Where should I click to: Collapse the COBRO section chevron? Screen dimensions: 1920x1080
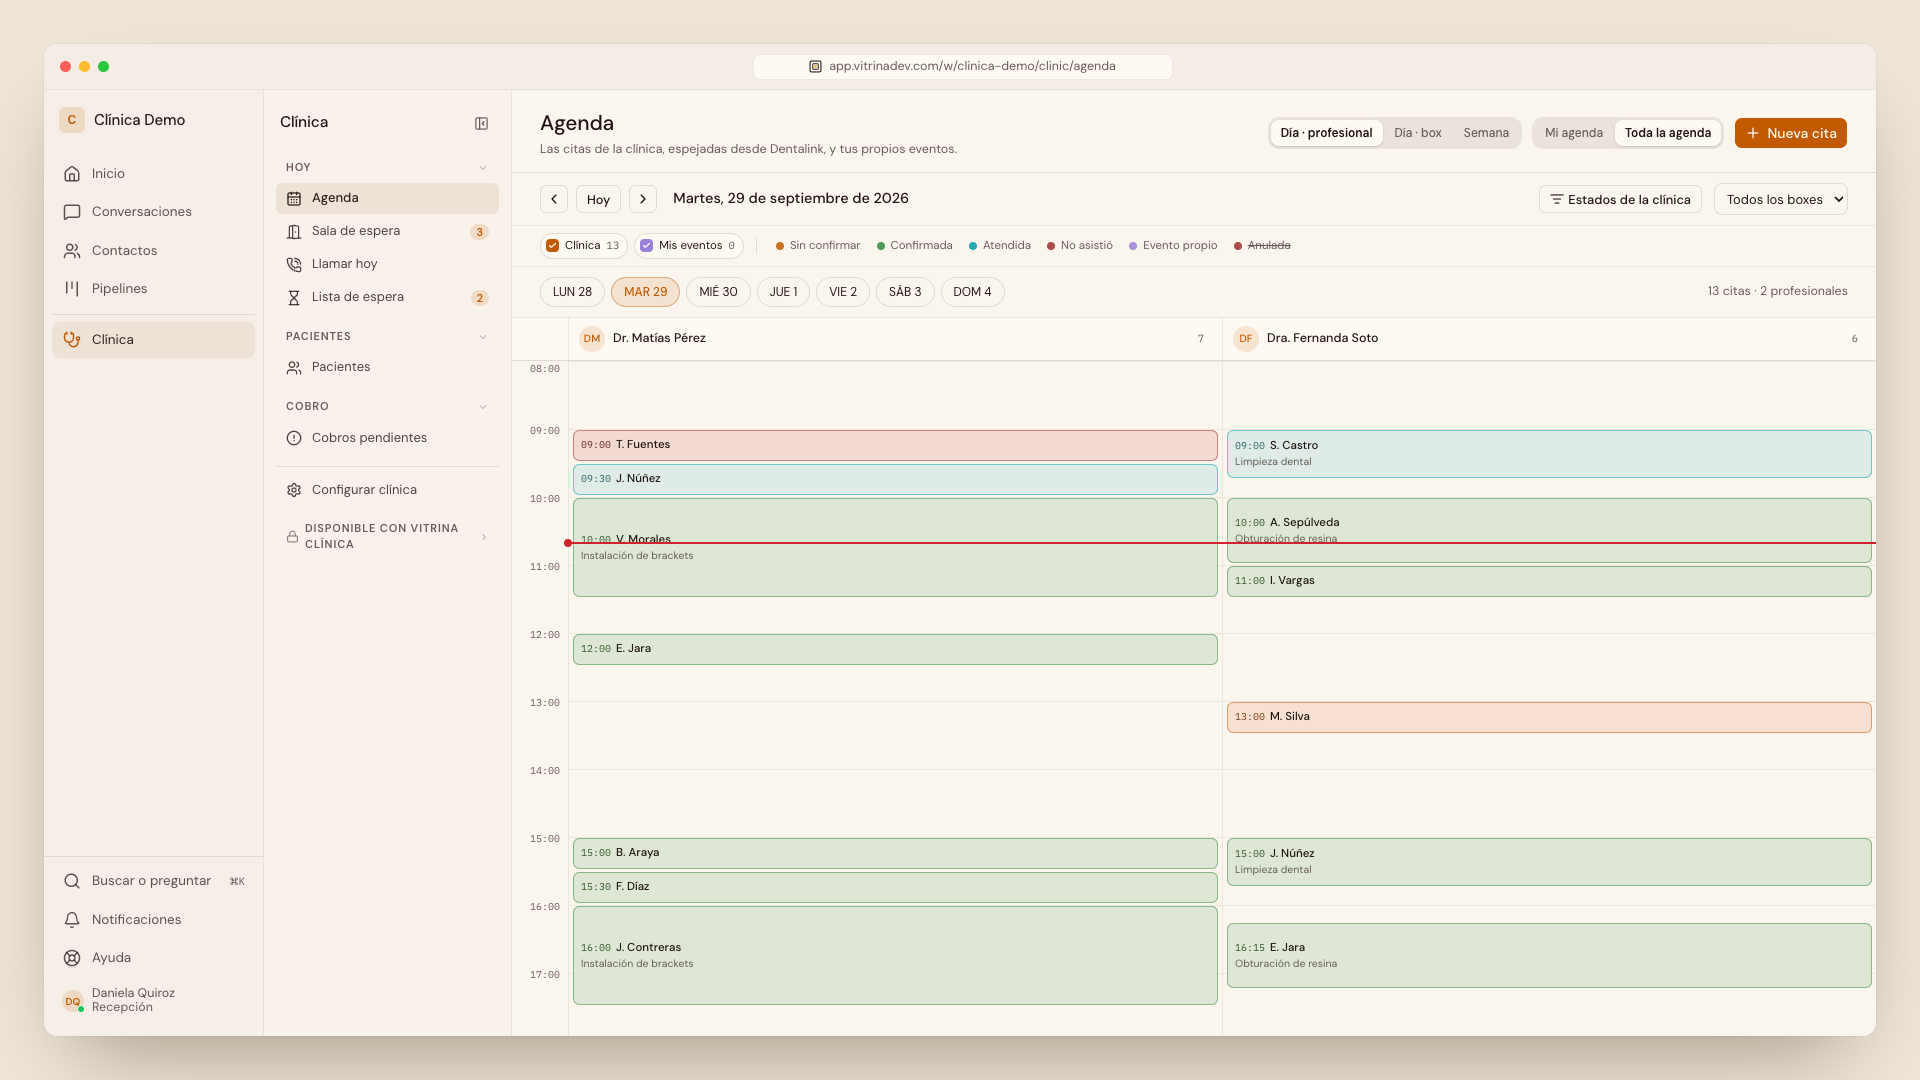point(483,407)
